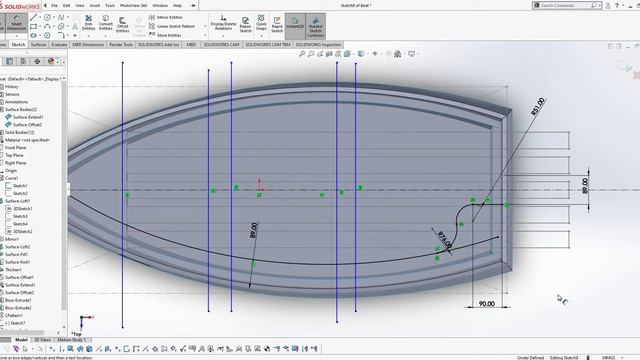Image resolution: width=640 pixels, height=360 pixels.
Task: Open the Display/Delete Relations dropdown arrow
Action: (x=223, y=36)
